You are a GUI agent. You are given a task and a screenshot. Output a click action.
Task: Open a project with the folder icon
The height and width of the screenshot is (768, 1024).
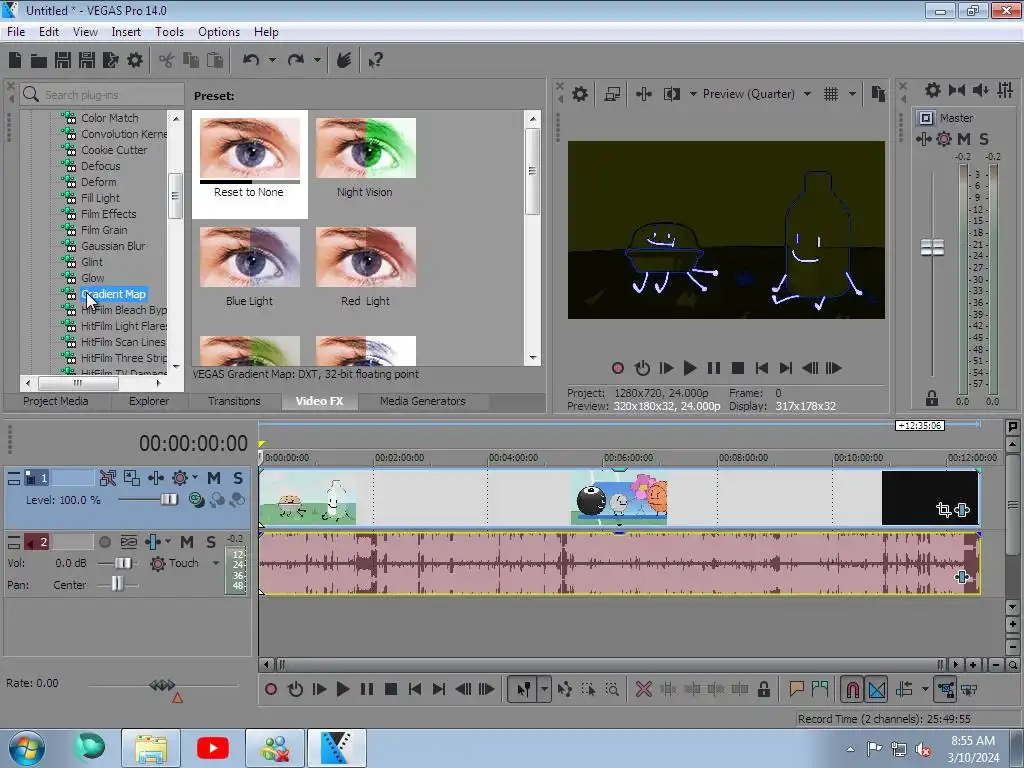click(x=39, y=61)
